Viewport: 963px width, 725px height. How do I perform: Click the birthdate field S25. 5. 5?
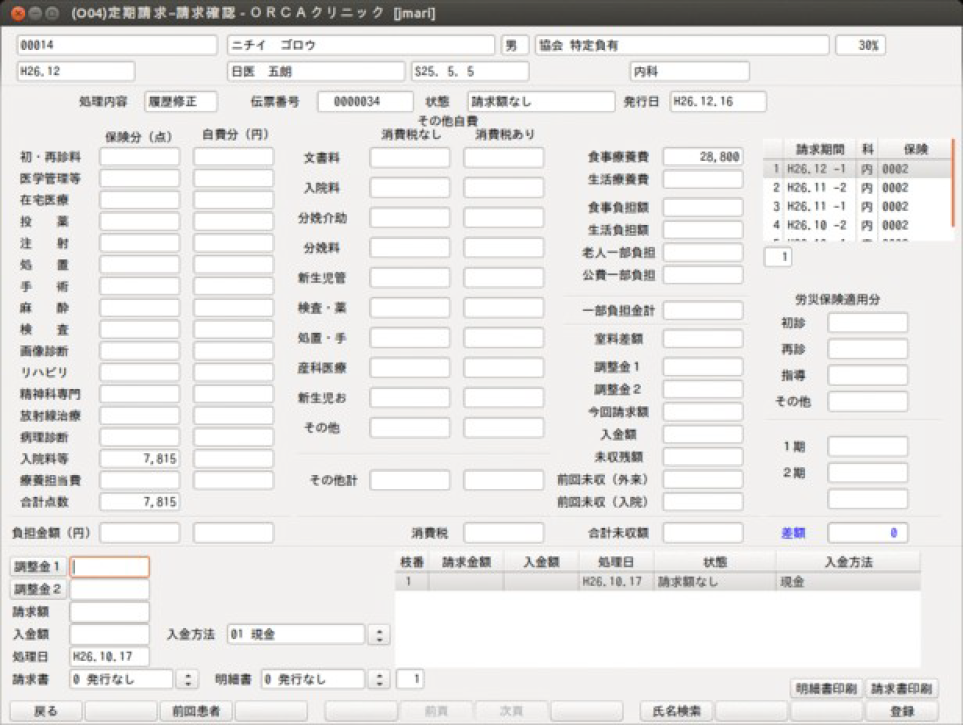point(470,71)
